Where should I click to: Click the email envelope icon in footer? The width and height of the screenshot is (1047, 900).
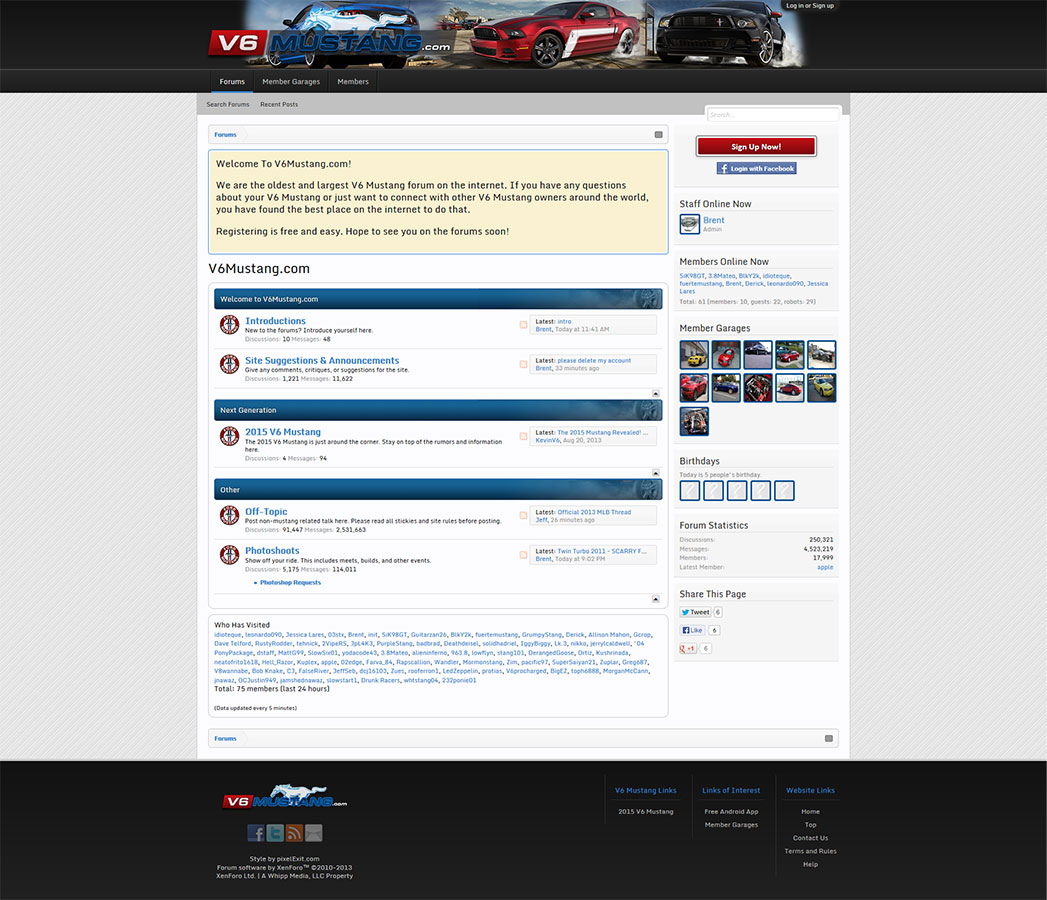point(314,833)
